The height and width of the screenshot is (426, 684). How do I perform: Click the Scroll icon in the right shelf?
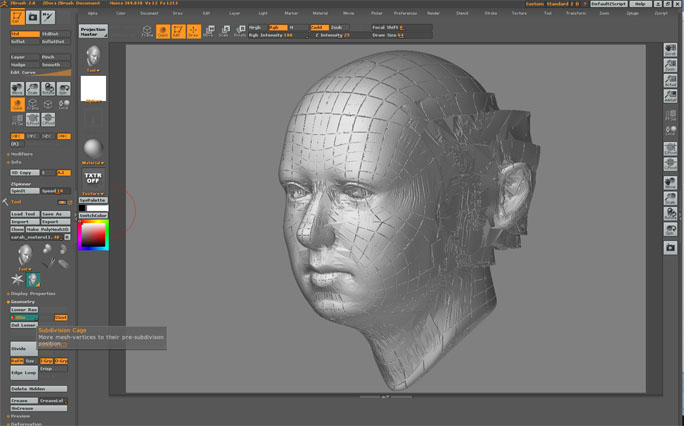(670, 50)
